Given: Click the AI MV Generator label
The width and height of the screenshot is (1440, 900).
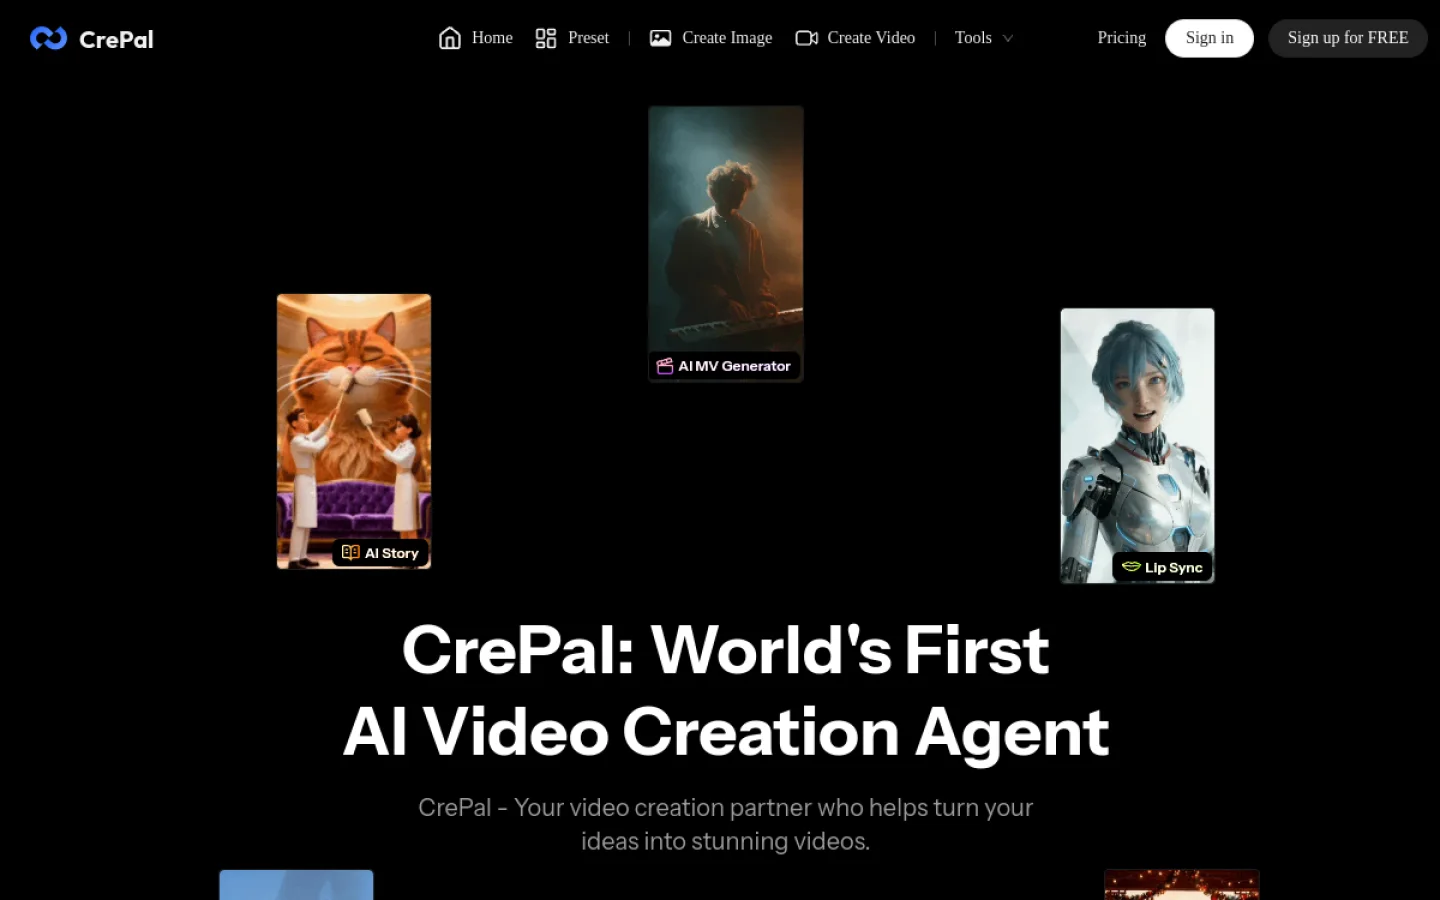Looking at the screenshot, I should (734, 366).
